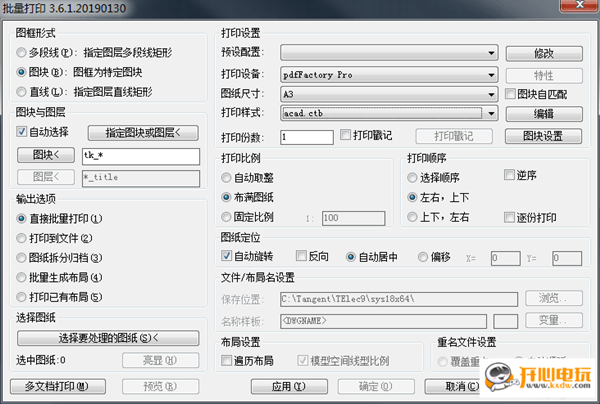Open the 图纸尺寸 A3 dropdown

389,94
